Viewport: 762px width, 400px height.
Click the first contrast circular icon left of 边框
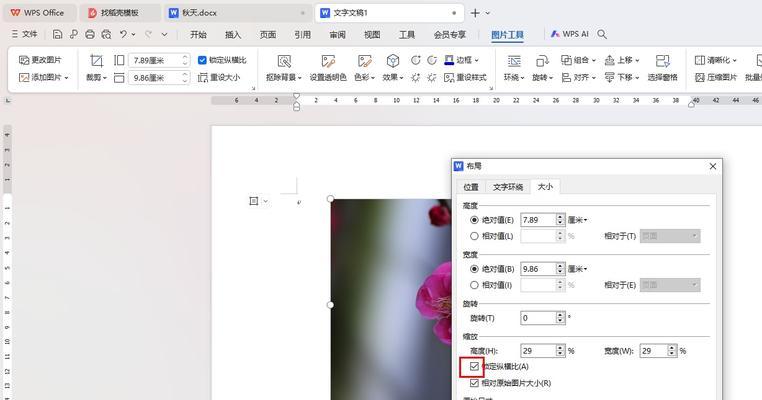pos(416,60)
